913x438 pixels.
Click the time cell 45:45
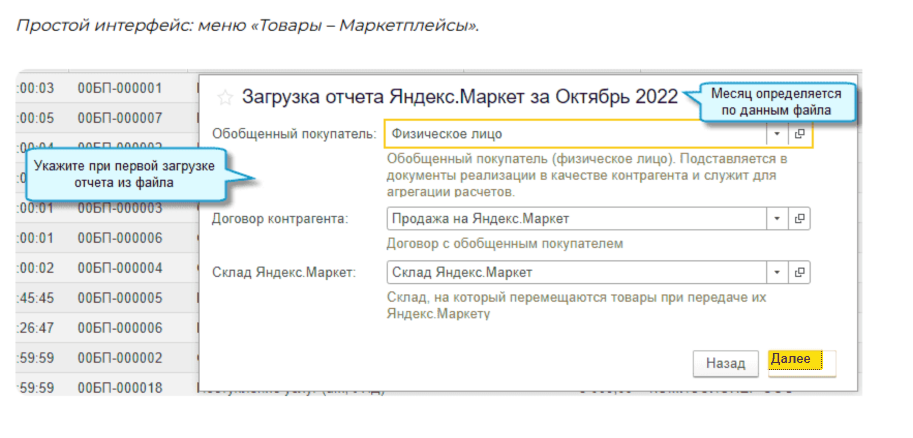[36, 298]
